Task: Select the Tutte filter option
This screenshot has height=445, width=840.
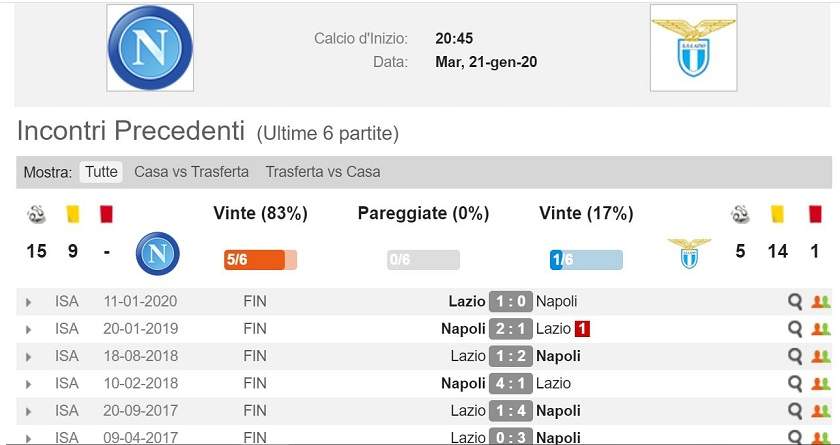Action: point(101,172)
